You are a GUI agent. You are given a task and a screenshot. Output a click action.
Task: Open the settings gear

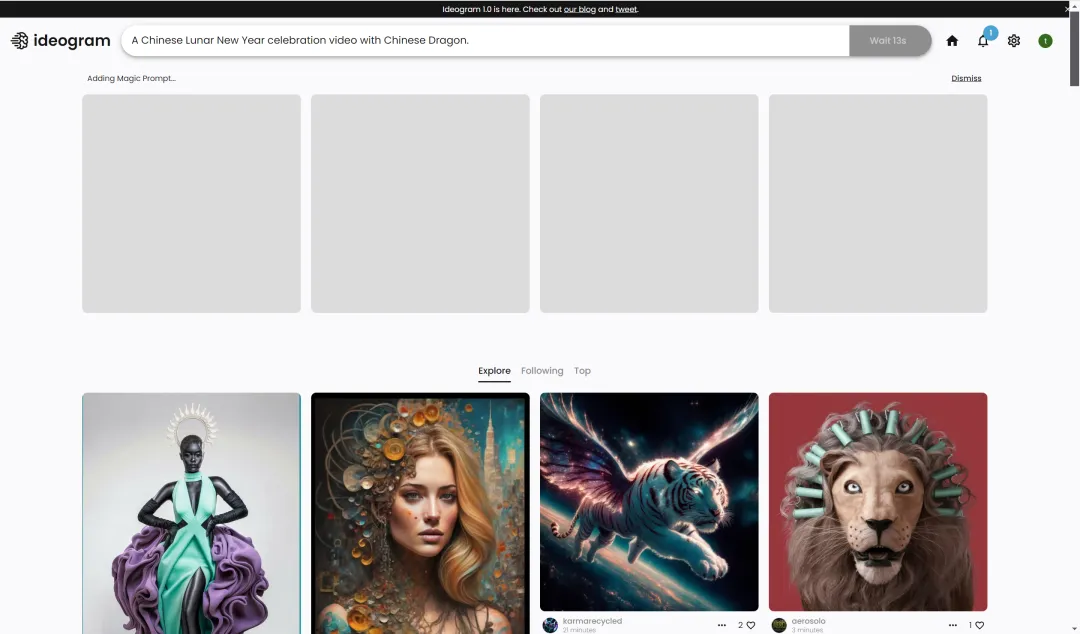tap(1014, 41)
